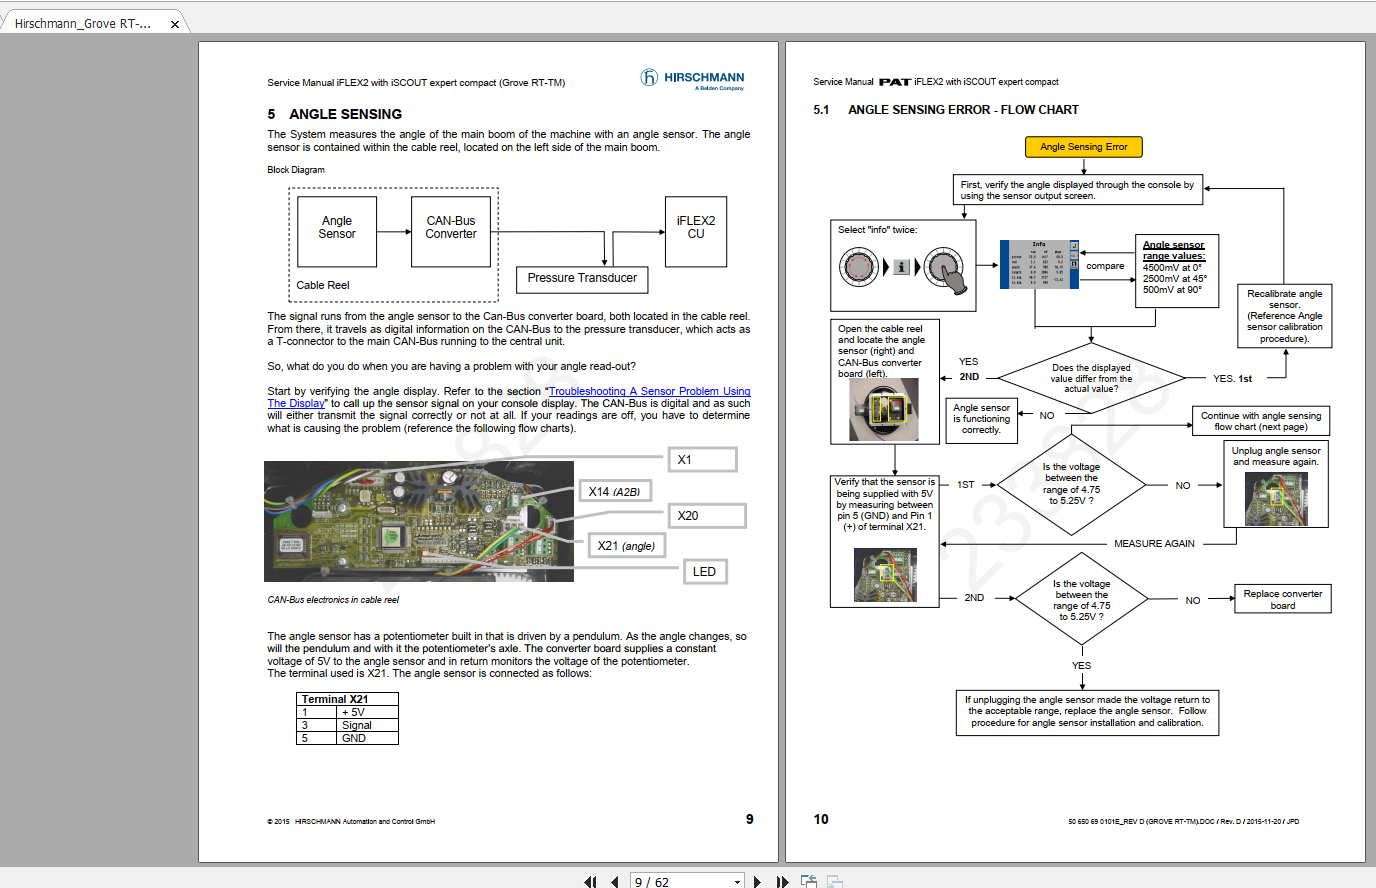
Task: Click the 'Angle sensor is functioning correctly' box
Action: pos(981,419)
